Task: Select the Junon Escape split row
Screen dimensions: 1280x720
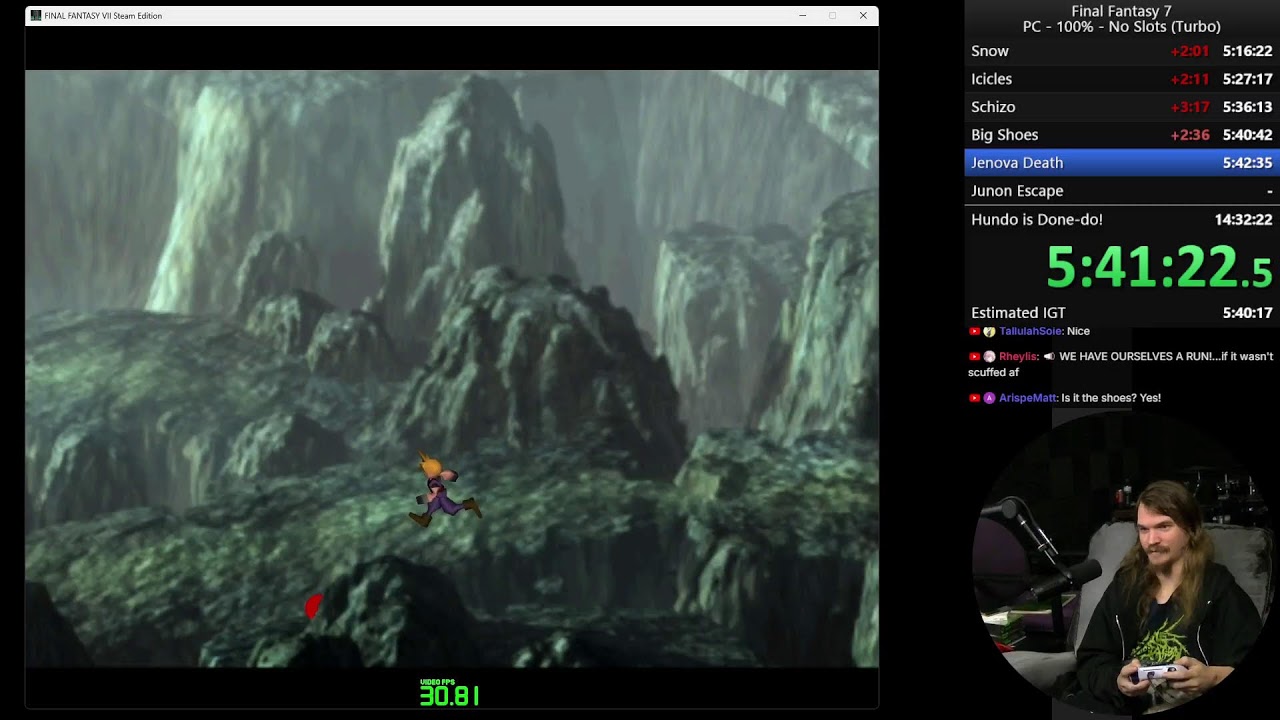Action: click(x=1122, y=191)
